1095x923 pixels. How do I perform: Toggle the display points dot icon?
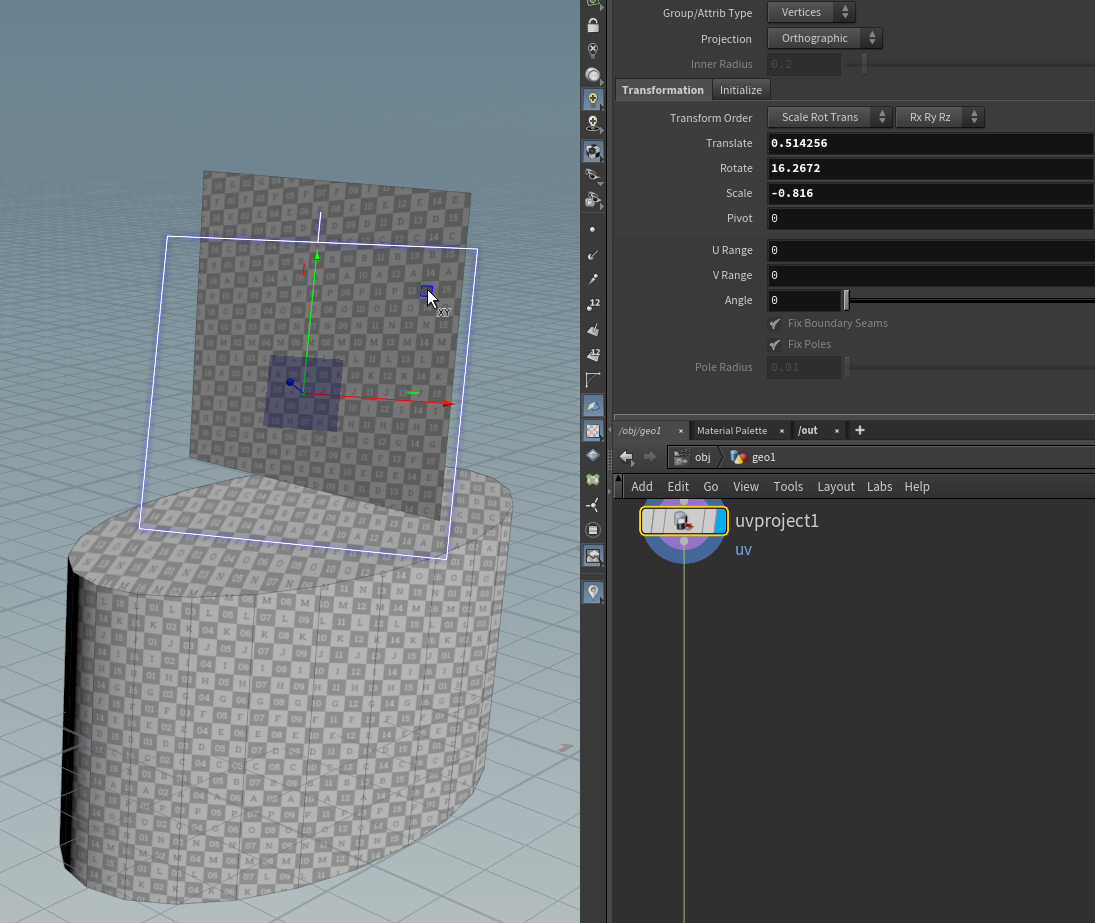point(593,230)
